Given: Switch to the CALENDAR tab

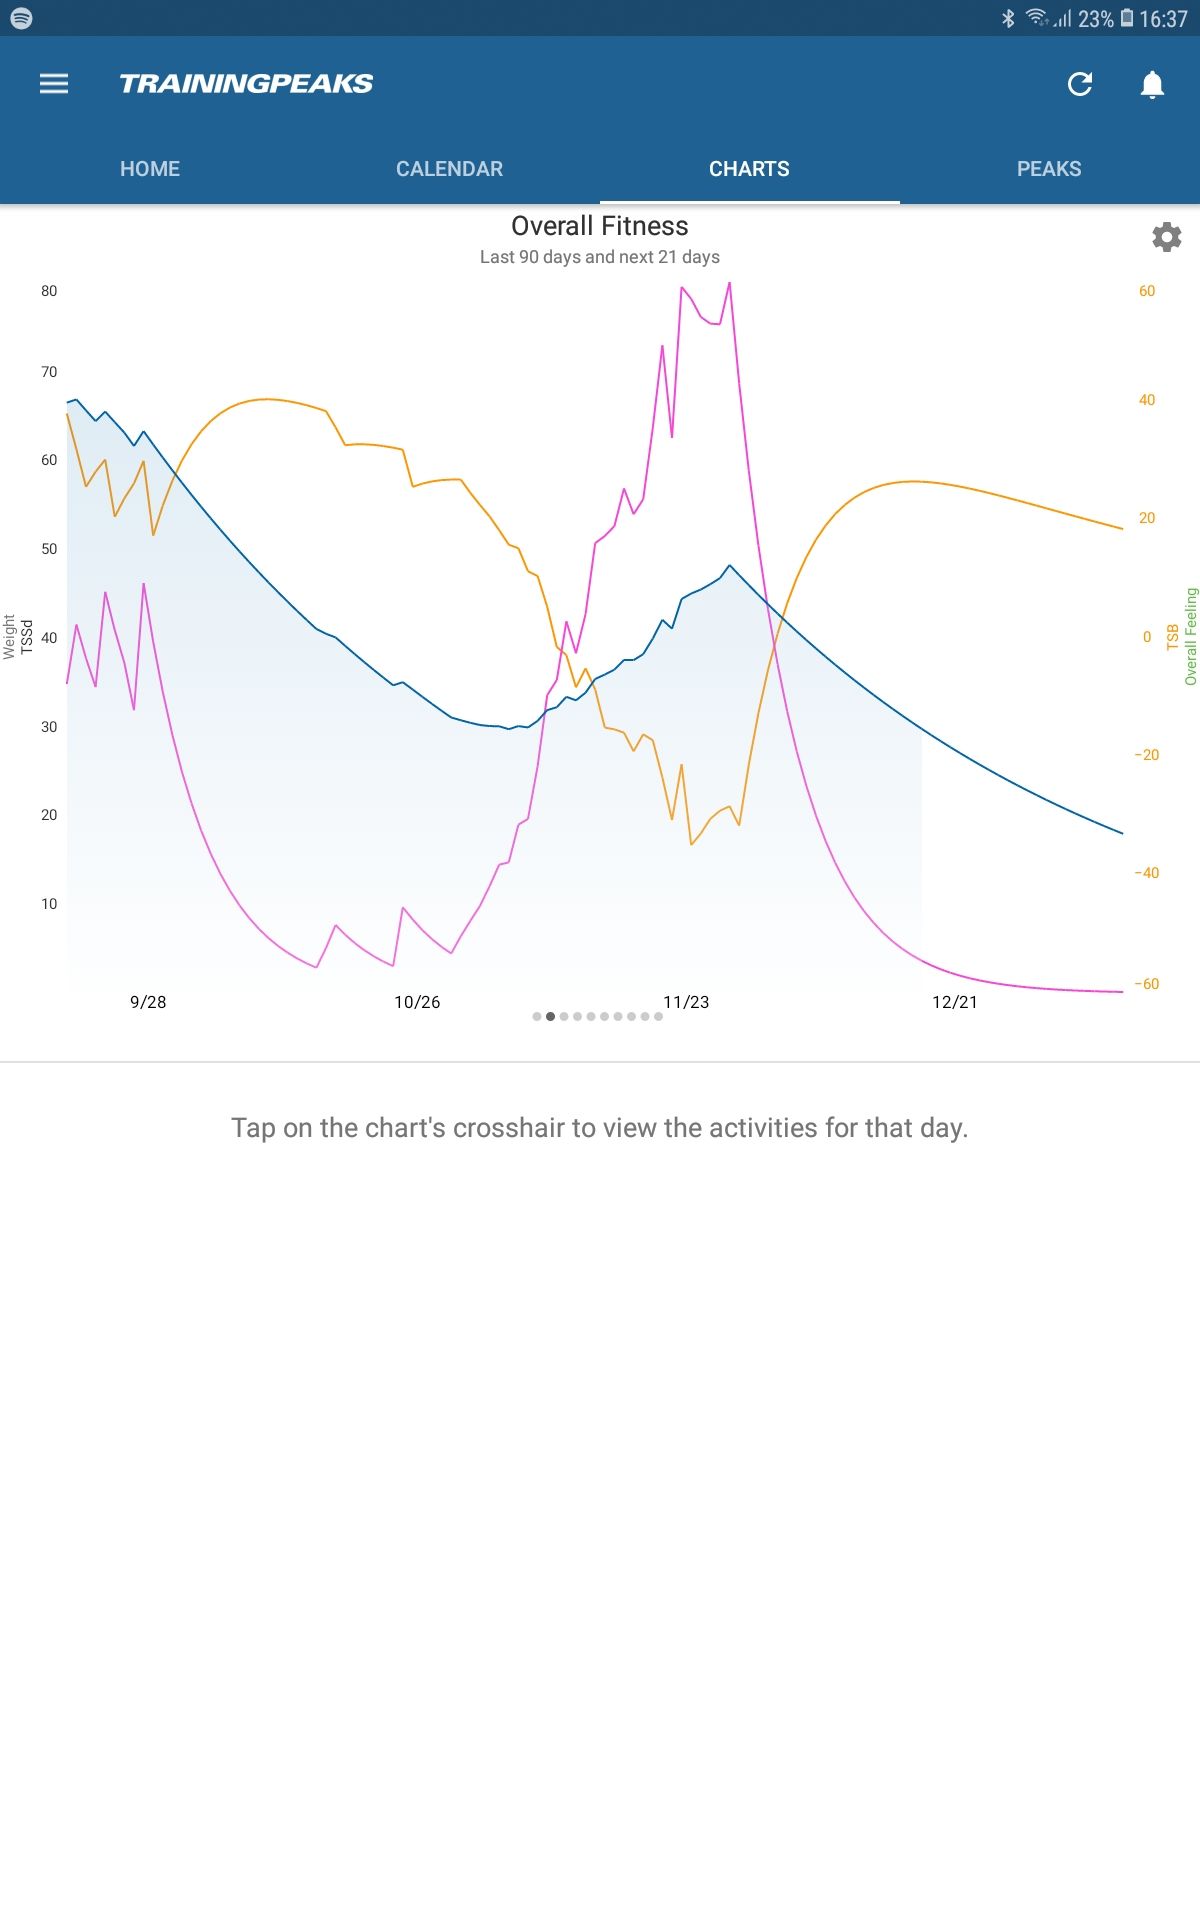Looking at the screenshot, I should (449, 168).
